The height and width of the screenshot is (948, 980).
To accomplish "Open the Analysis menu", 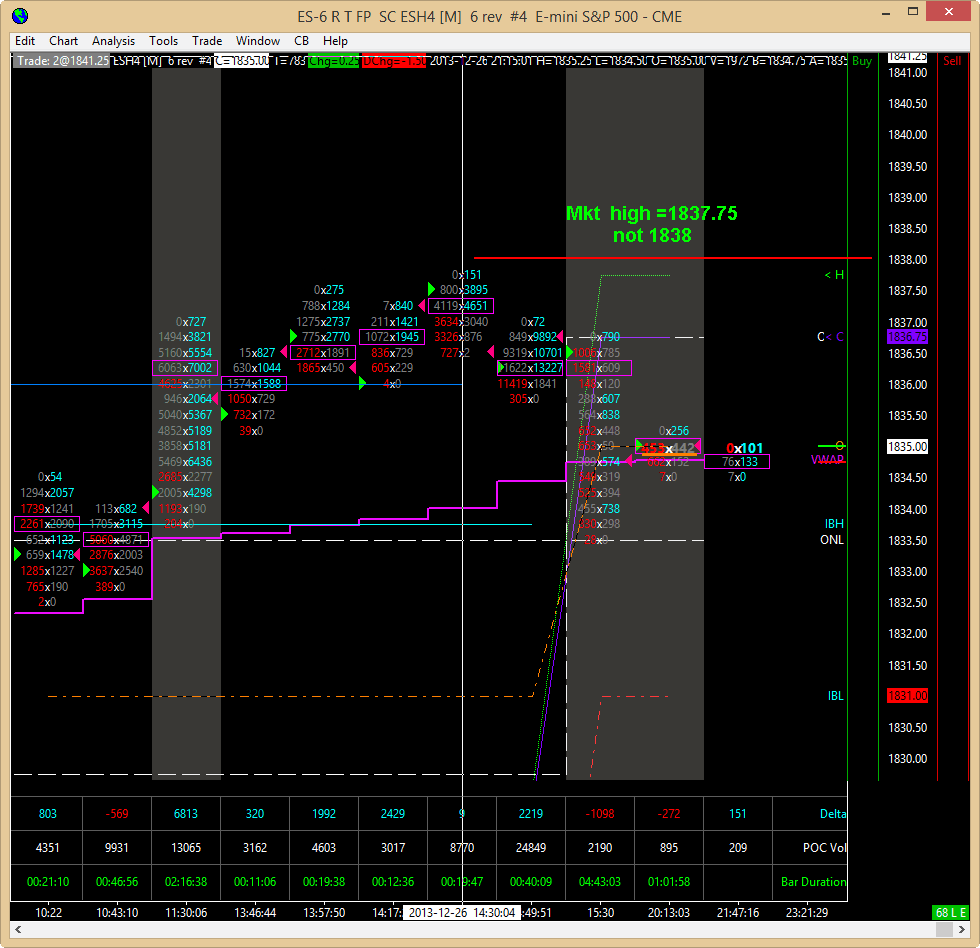I will click(113, 41).
